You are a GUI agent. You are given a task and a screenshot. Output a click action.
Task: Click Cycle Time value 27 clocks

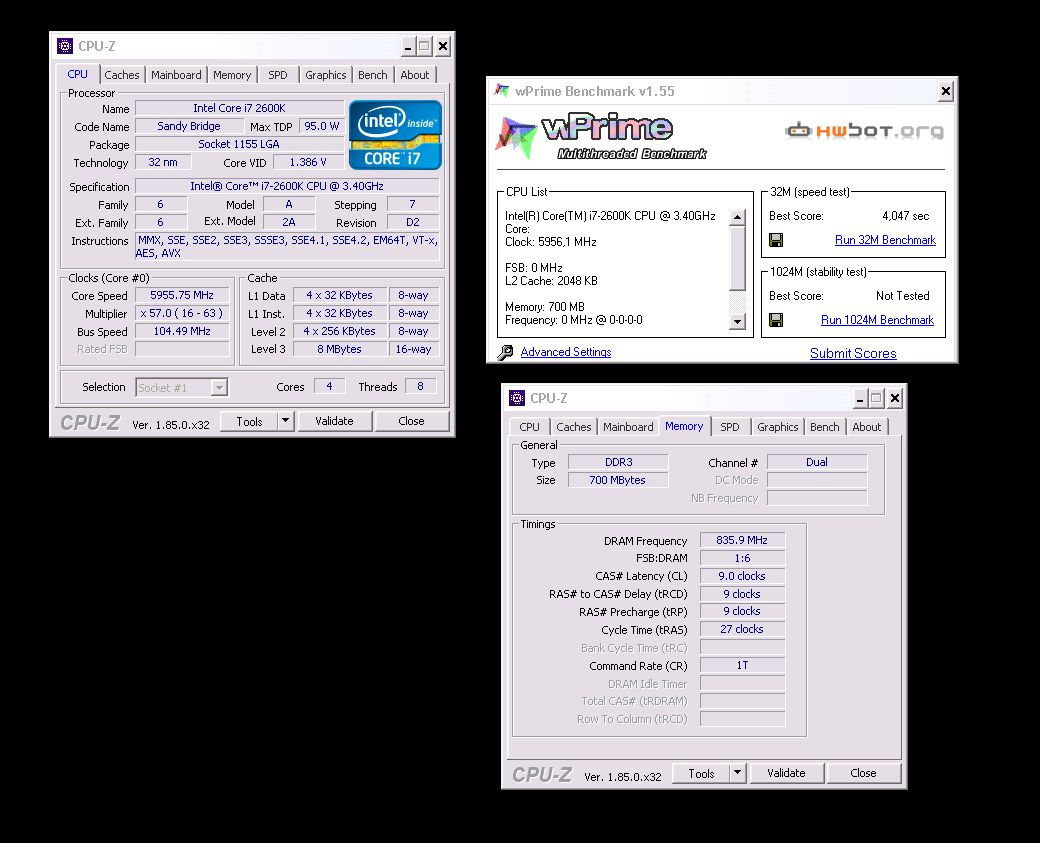pyautogui.click(x=742, y=629)
